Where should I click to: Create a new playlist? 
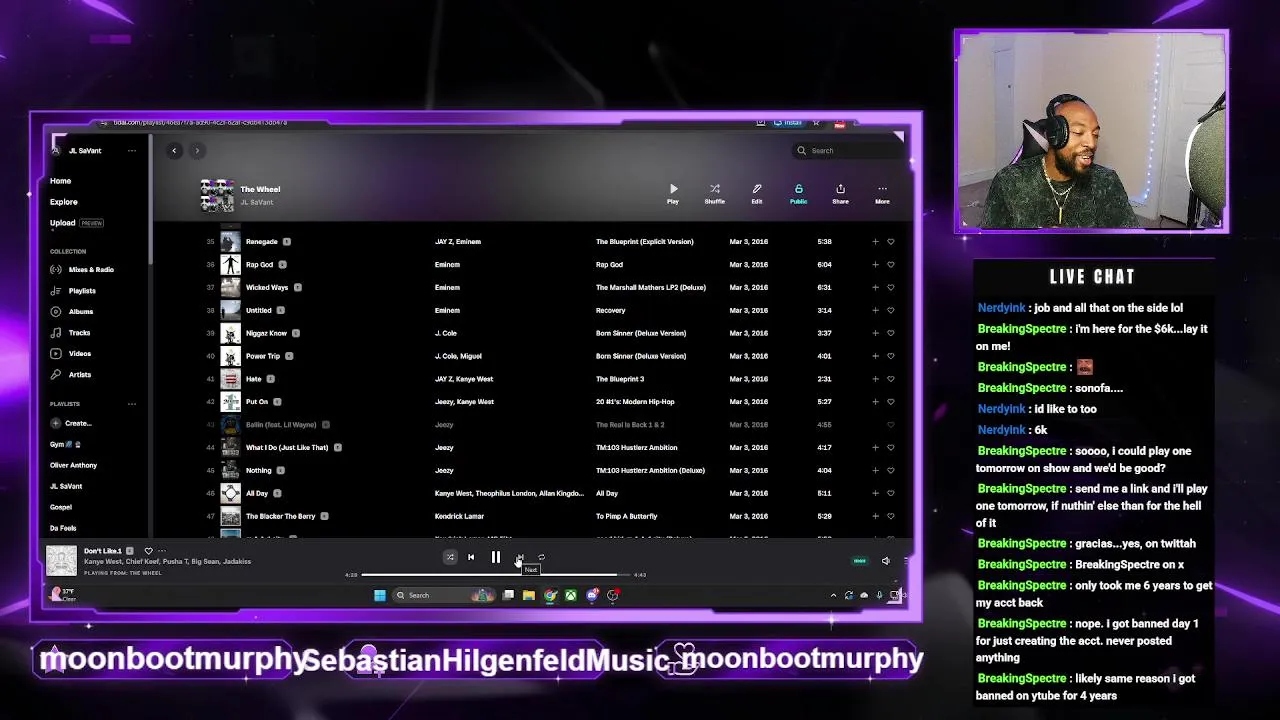coord(71,424)
